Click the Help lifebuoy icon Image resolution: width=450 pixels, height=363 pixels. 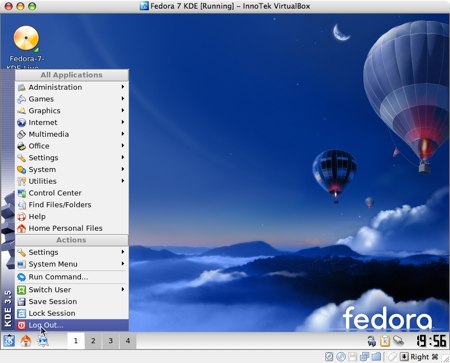pyautogui.click(x=22, y=217)
